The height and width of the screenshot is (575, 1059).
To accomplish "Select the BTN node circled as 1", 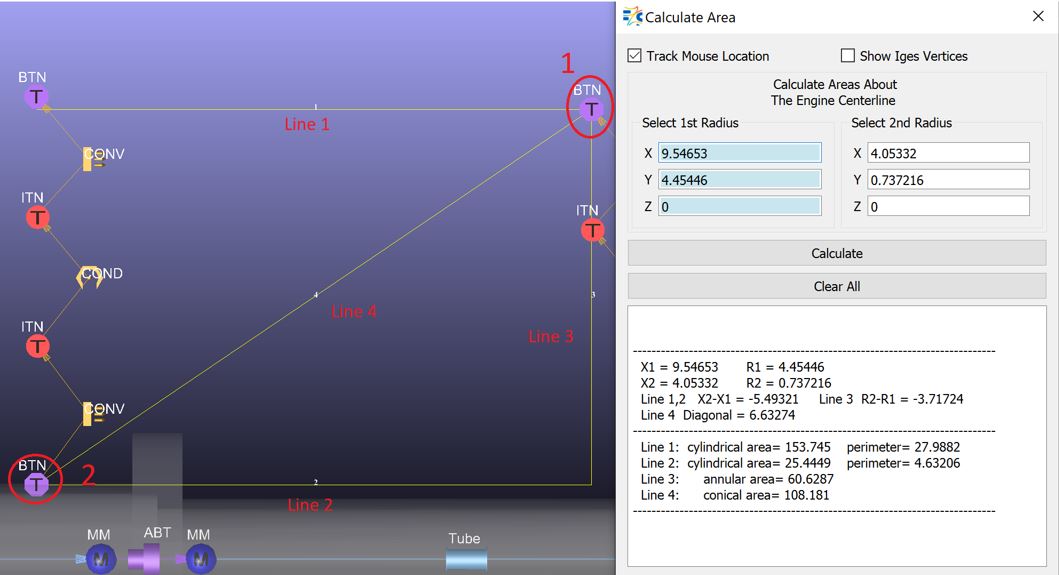I will click(x=591, y=109).
